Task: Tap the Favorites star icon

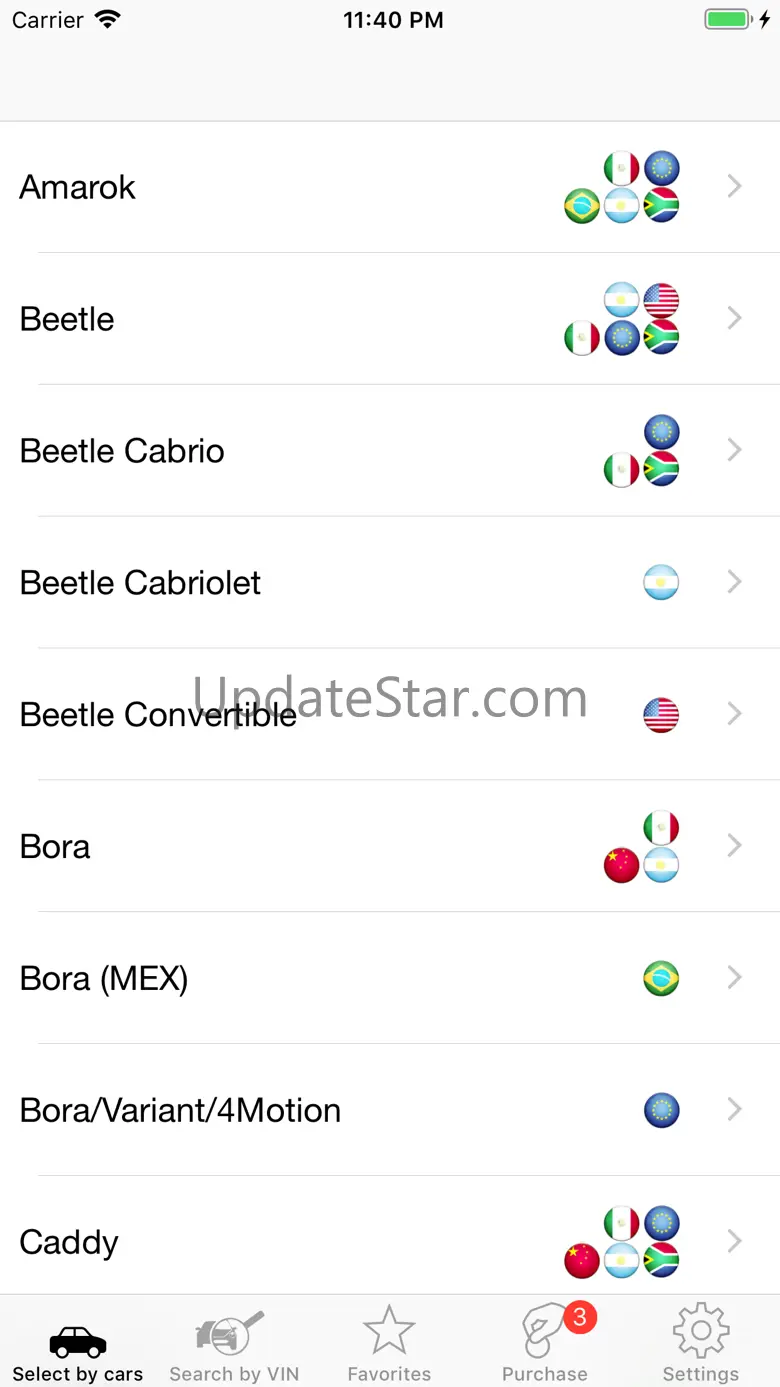Action: [x=389, y=1332]
